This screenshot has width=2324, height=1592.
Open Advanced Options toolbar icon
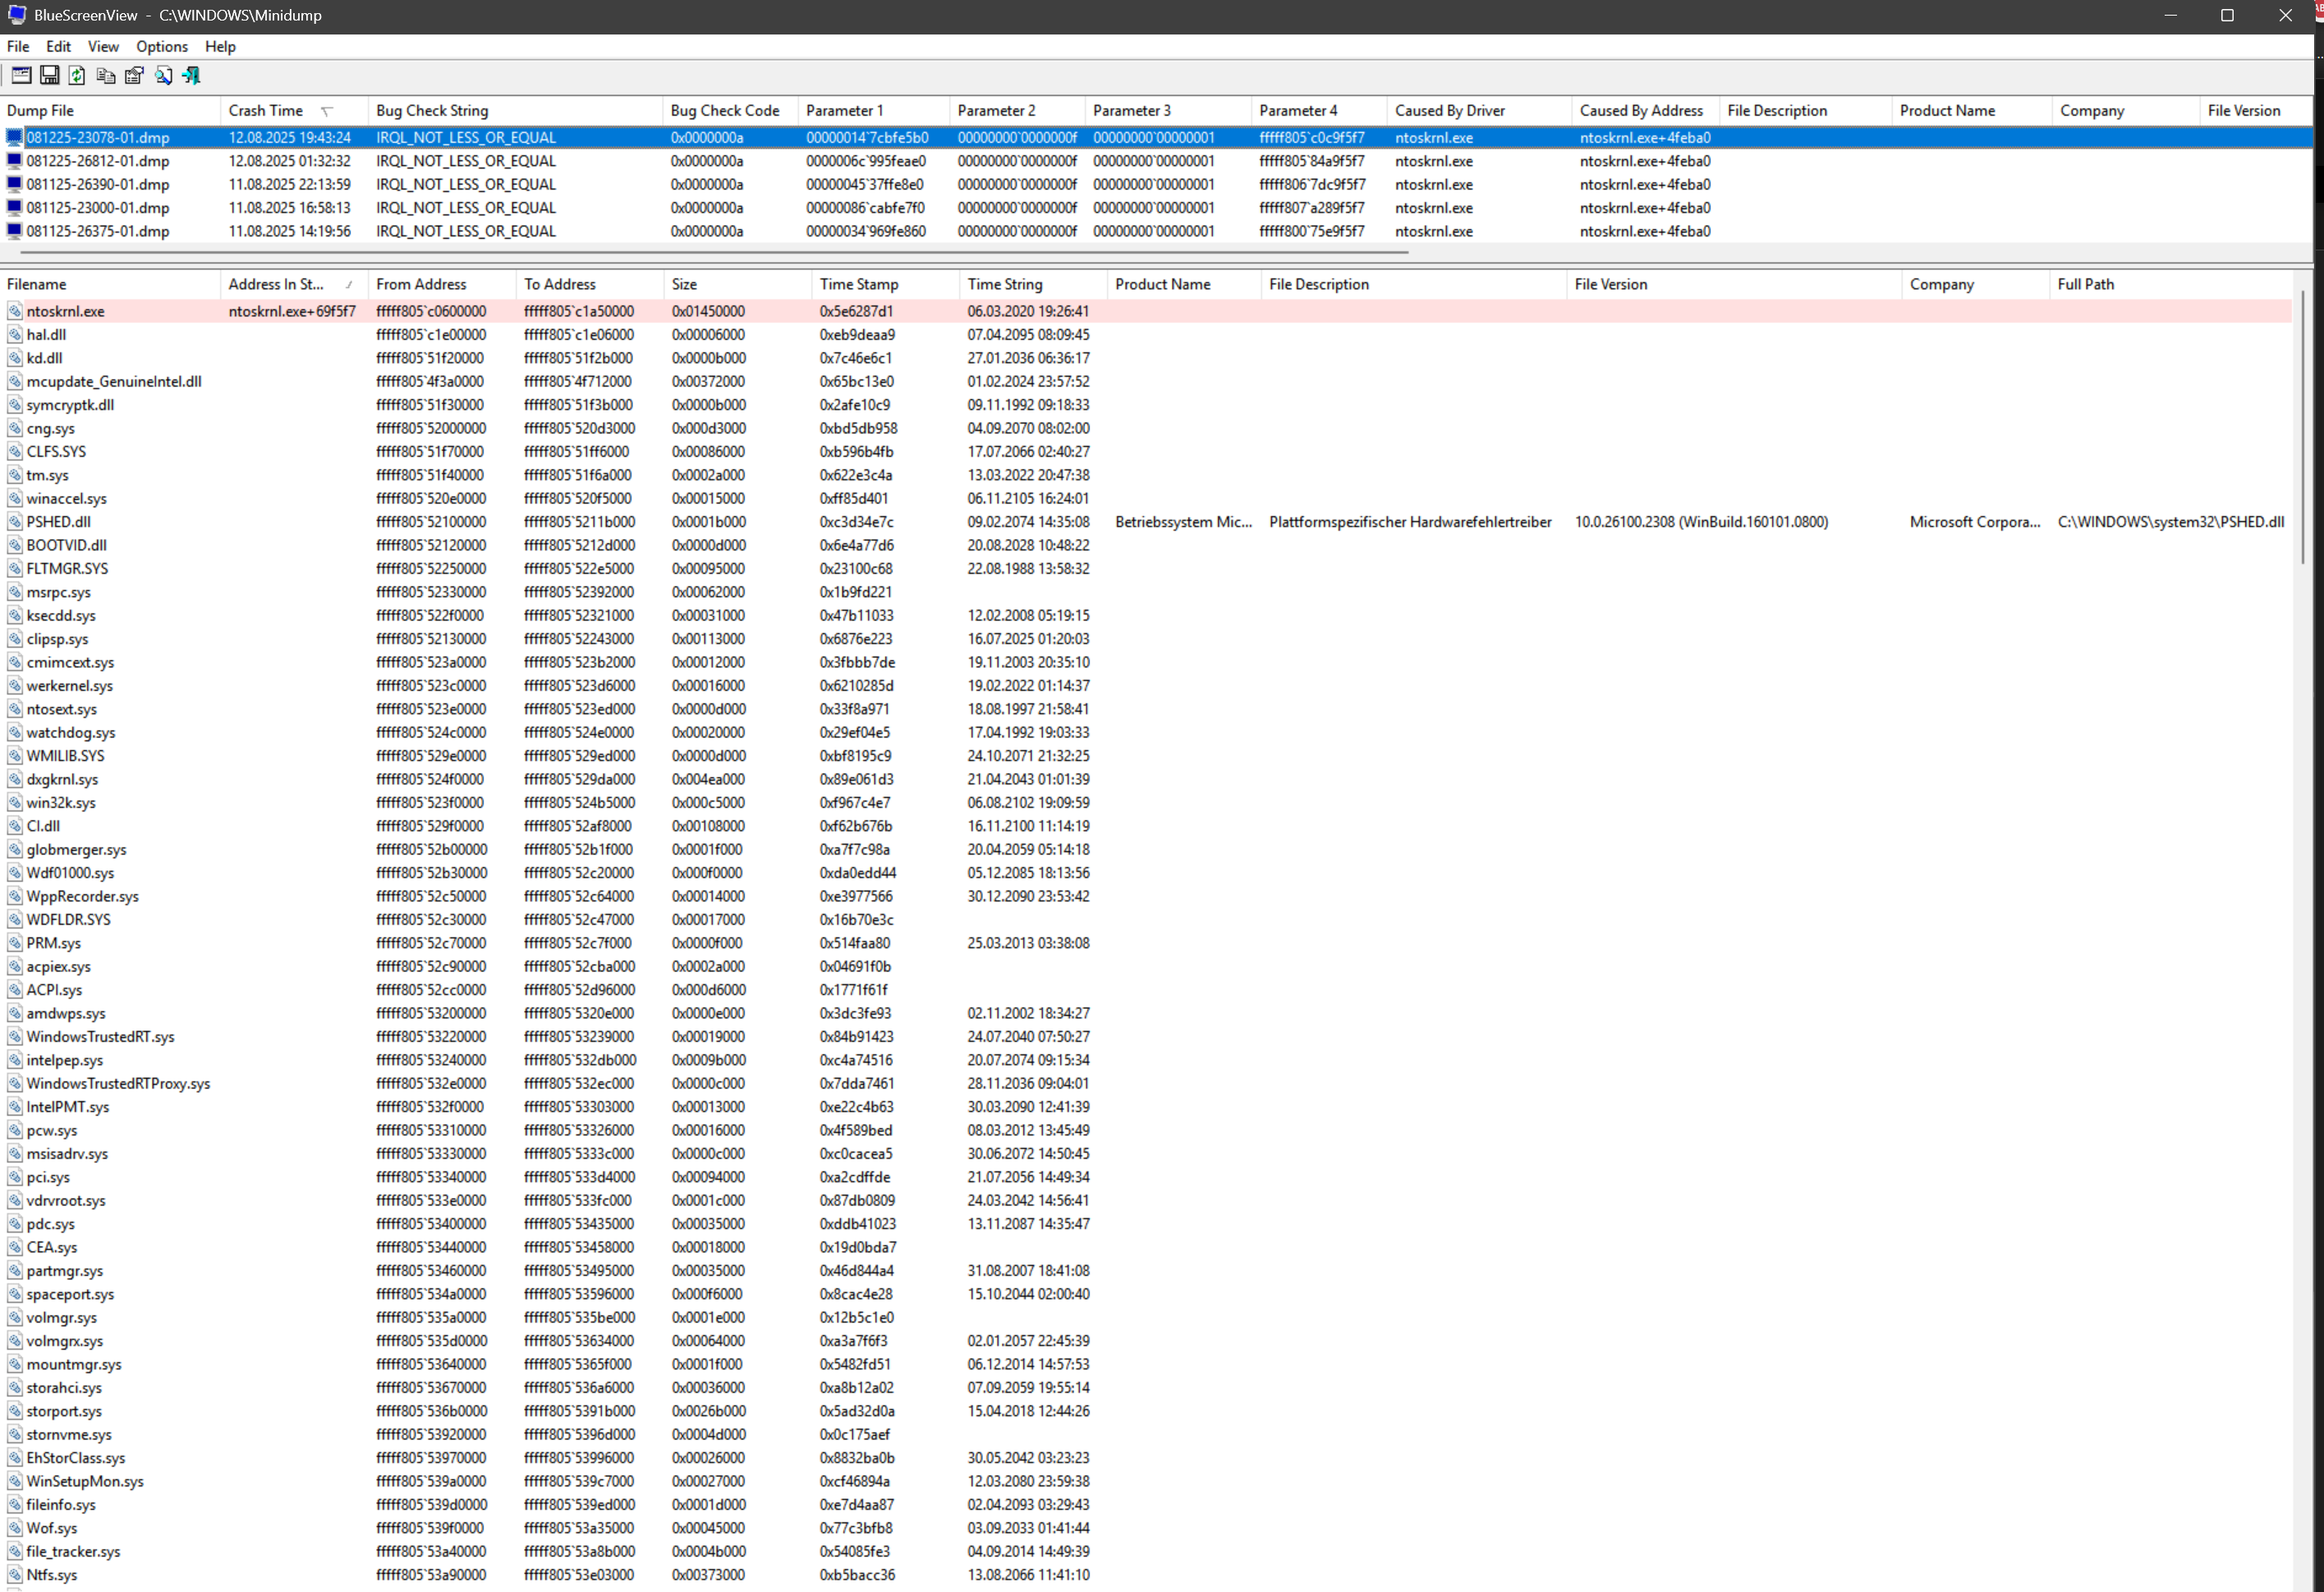tap(21, 75)
